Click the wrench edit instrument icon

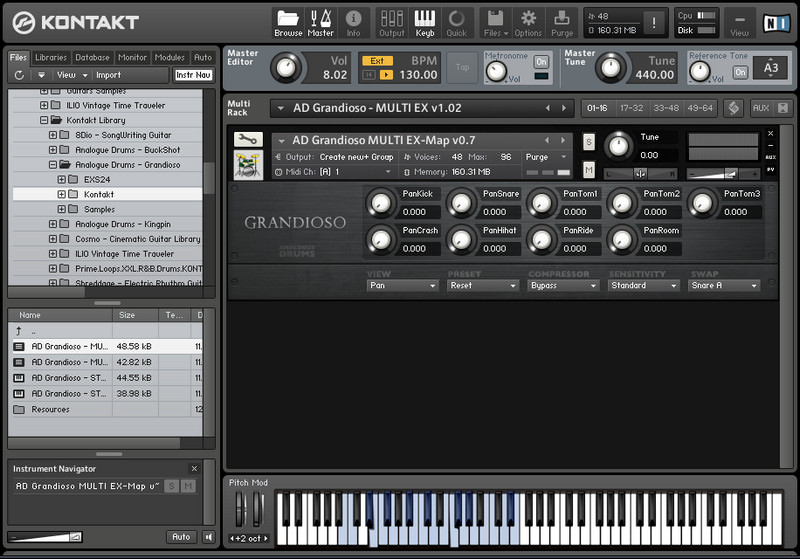(x=248, y=140)
